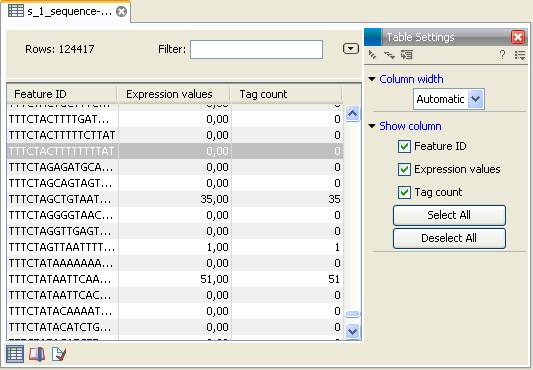The width and height of the screenshot is (533, 370).
Task: Open the book view icon at bottom
Action: click(x=37, y=354)
